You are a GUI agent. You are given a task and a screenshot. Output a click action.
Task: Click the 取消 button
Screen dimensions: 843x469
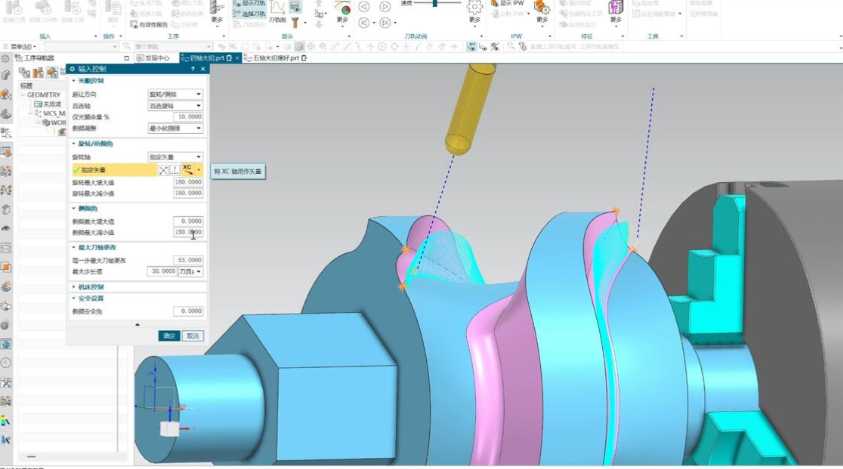(x=192, y=336)
